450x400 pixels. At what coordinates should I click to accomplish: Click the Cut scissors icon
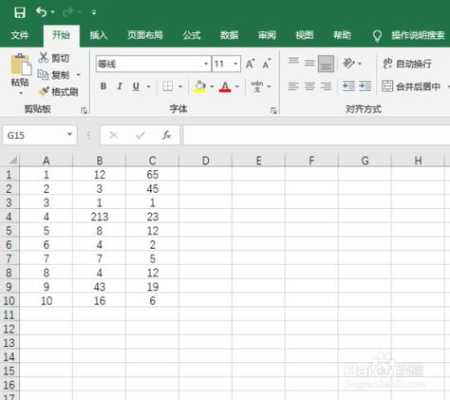coord(43,57)
